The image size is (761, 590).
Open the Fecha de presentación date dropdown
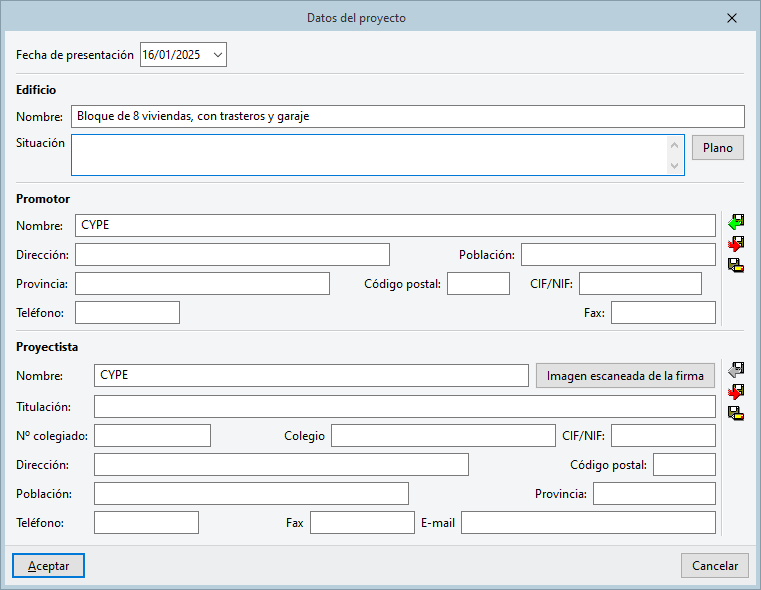218,55
